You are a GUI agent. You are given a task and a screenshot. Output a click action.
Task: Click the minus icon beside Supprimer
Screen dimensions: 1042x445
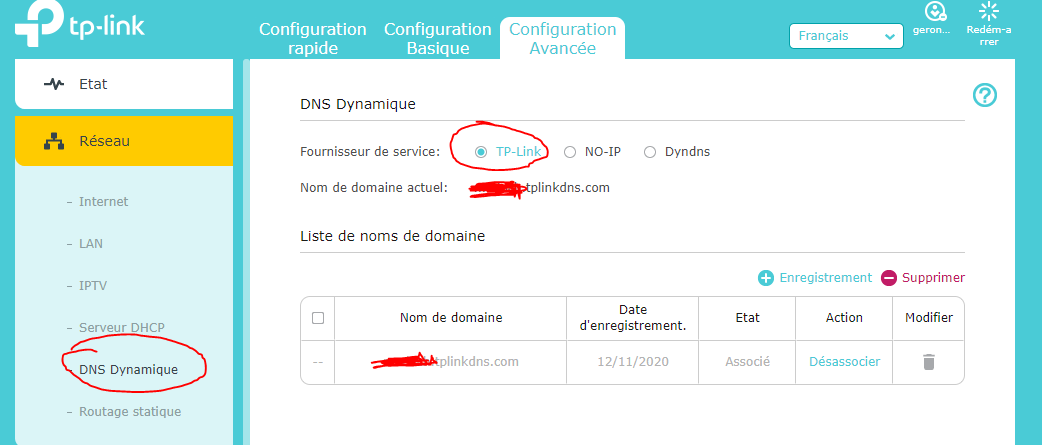[889, 278]
